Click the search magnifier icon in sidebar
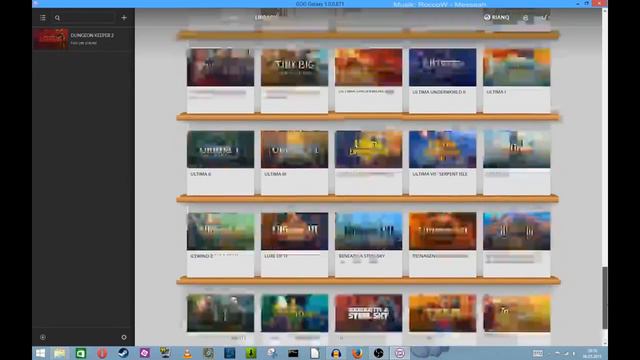Viewport: 640px width, 360px height. (x=58, y=18)
